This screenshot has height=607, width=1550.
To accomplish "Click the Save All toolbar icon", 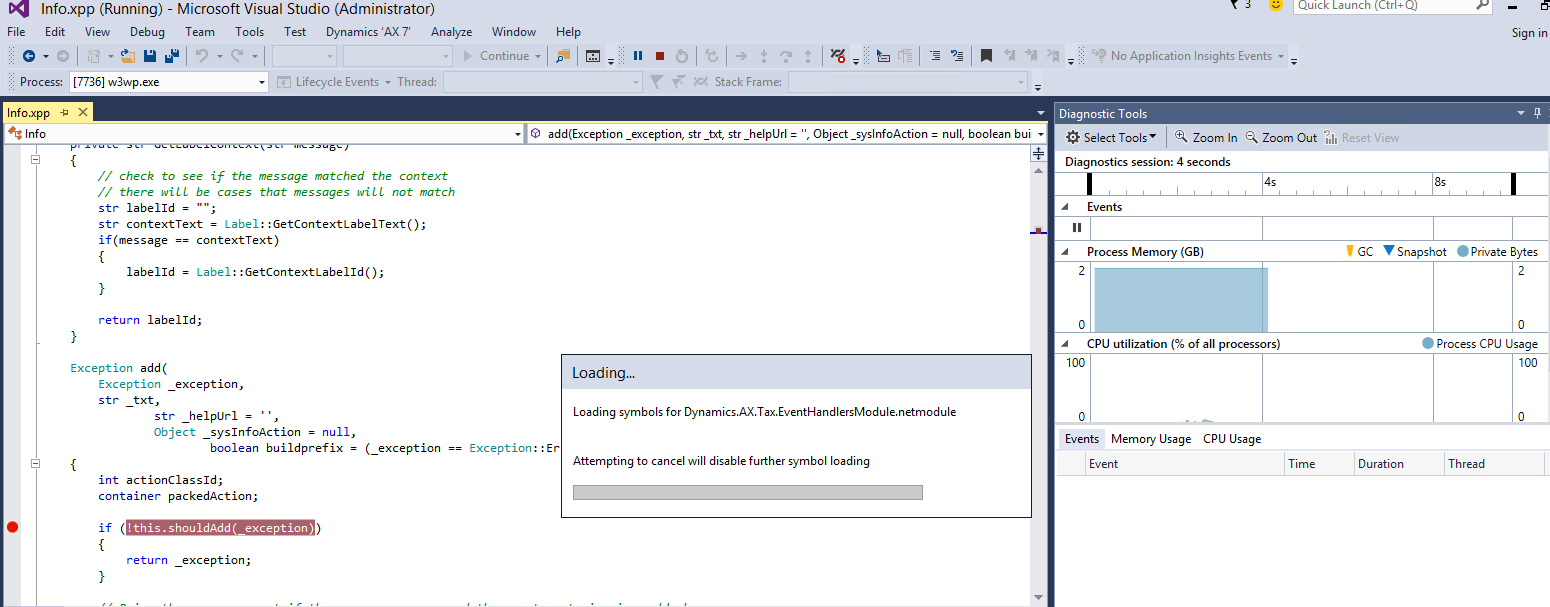I will pos(172,56).
